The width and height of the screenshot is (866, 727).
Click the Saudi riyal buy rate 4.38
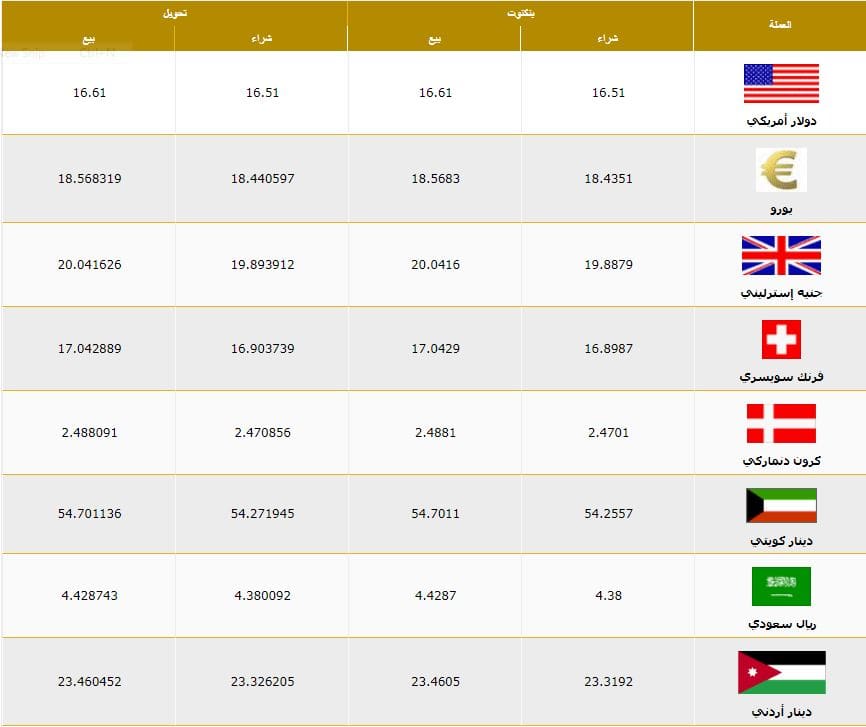click(608, 596)
